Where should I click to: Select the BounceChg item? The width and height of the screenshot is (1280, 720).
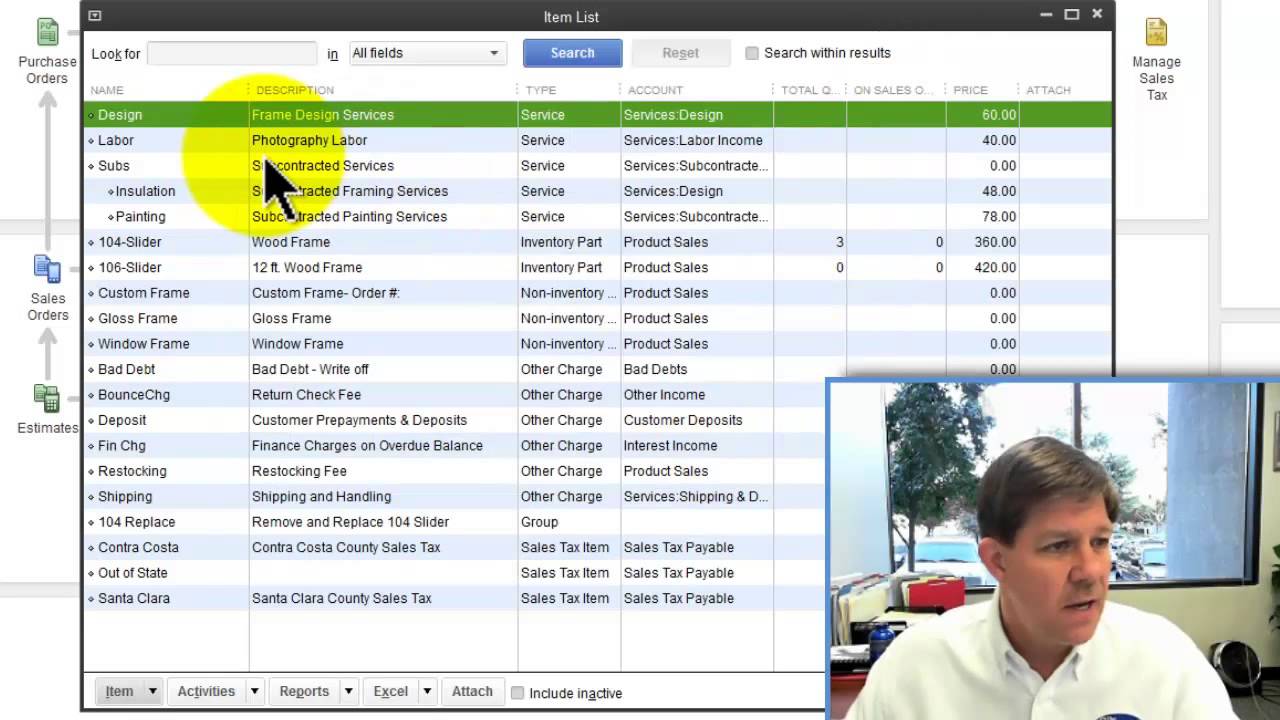pos(134,395)
